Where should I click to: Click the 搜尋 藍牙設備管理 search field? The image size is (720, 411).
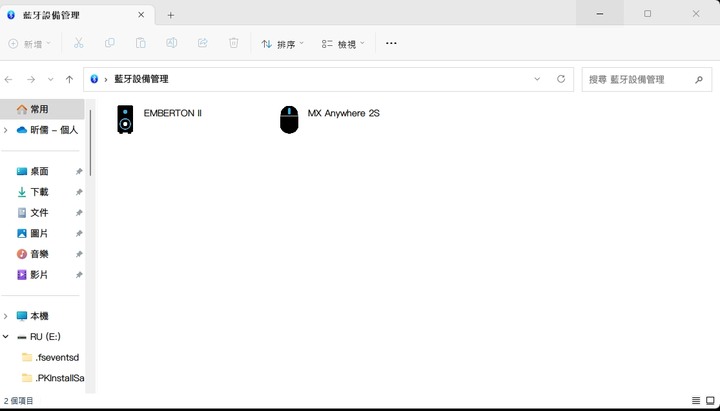coord(647,79)
